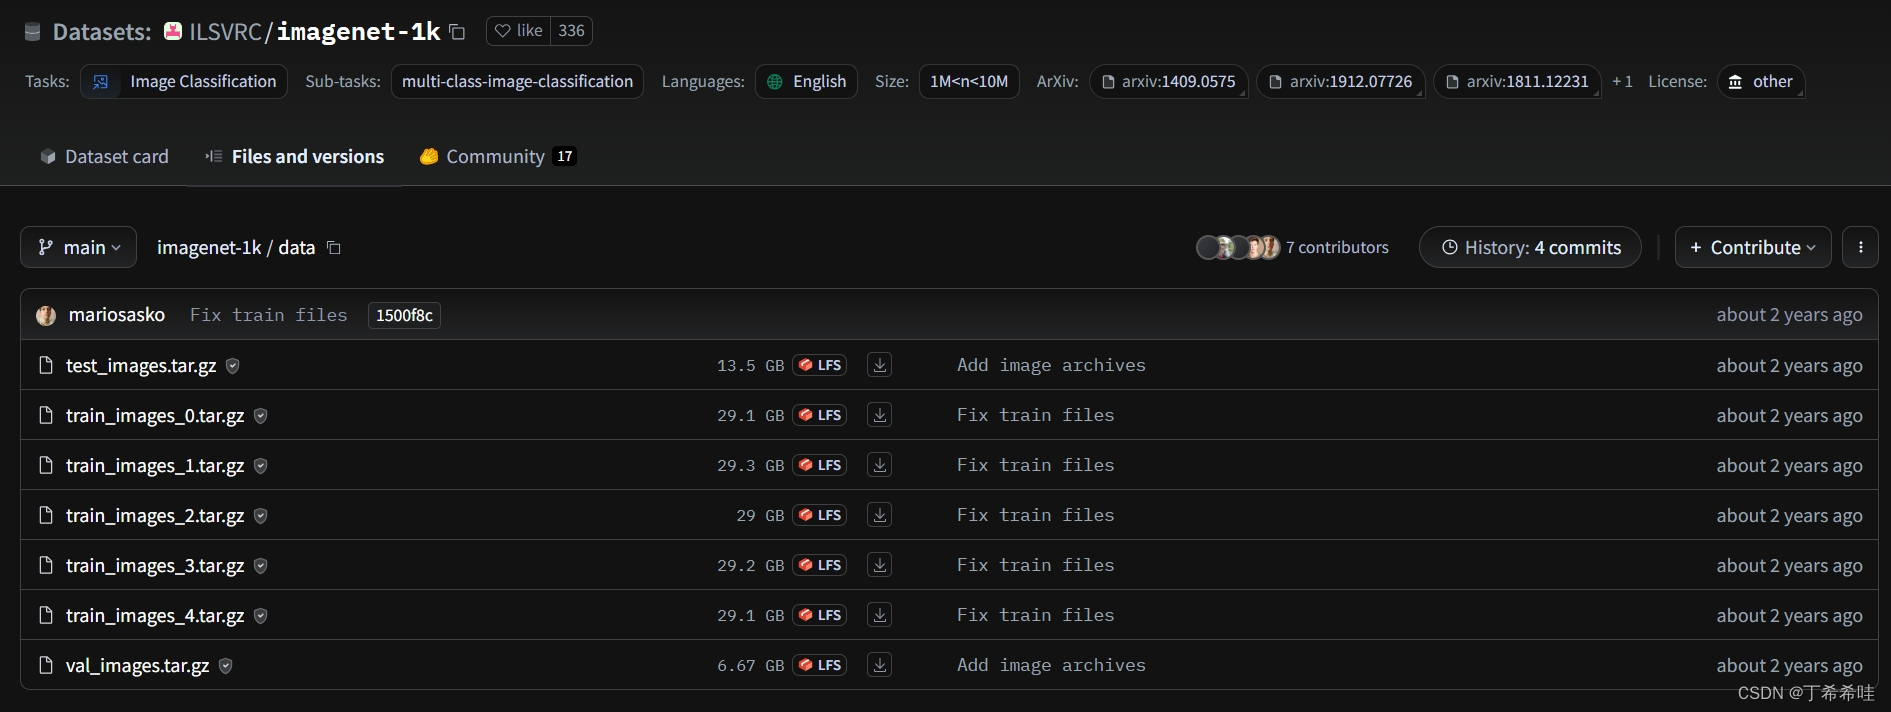Viewport: 1891px width, 712px height.
Task: Click LFS badge on train_images_0.tar.gz row
Action: tap(820, 415)
